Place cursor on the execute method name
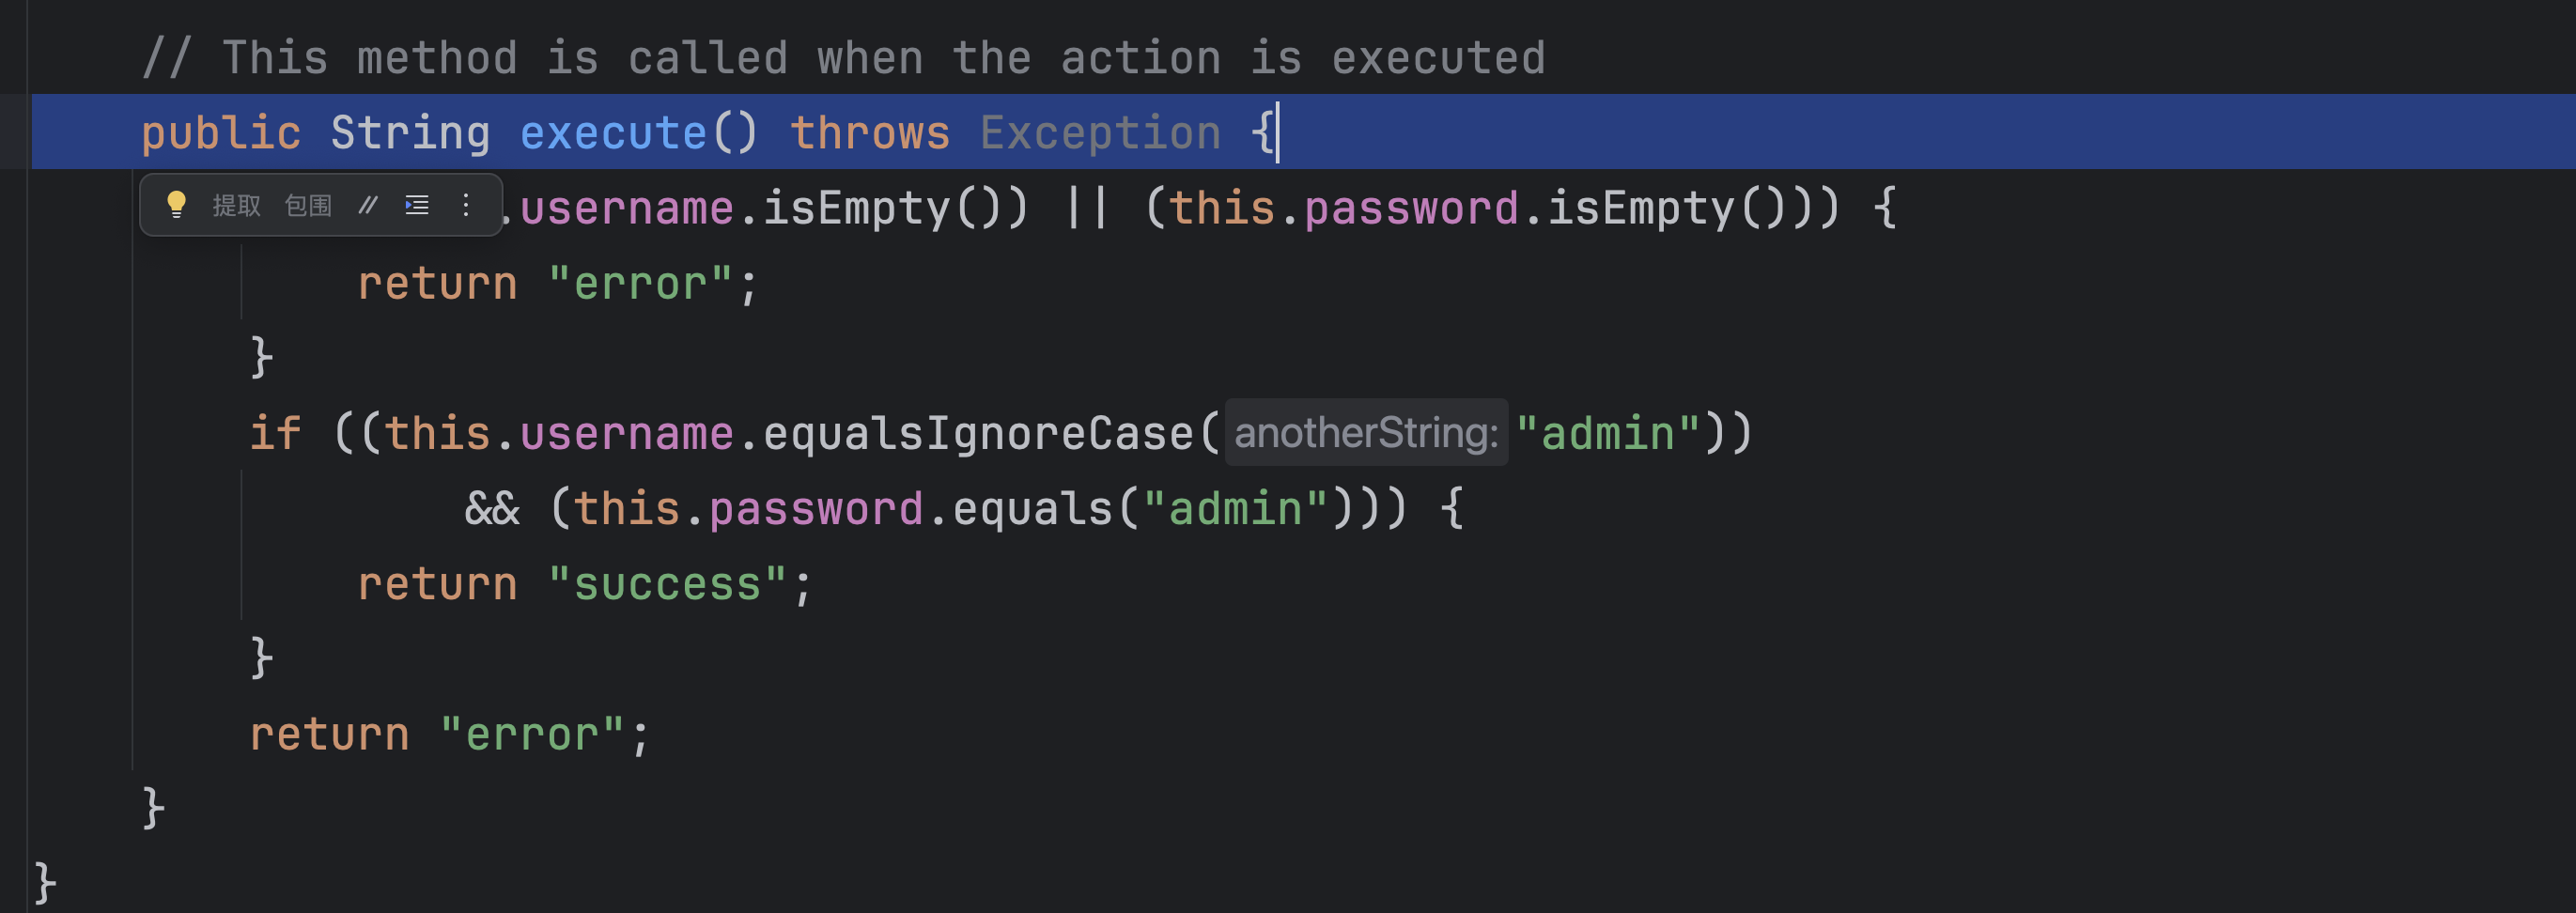The image size is (2576, 913). coord(613,133)
